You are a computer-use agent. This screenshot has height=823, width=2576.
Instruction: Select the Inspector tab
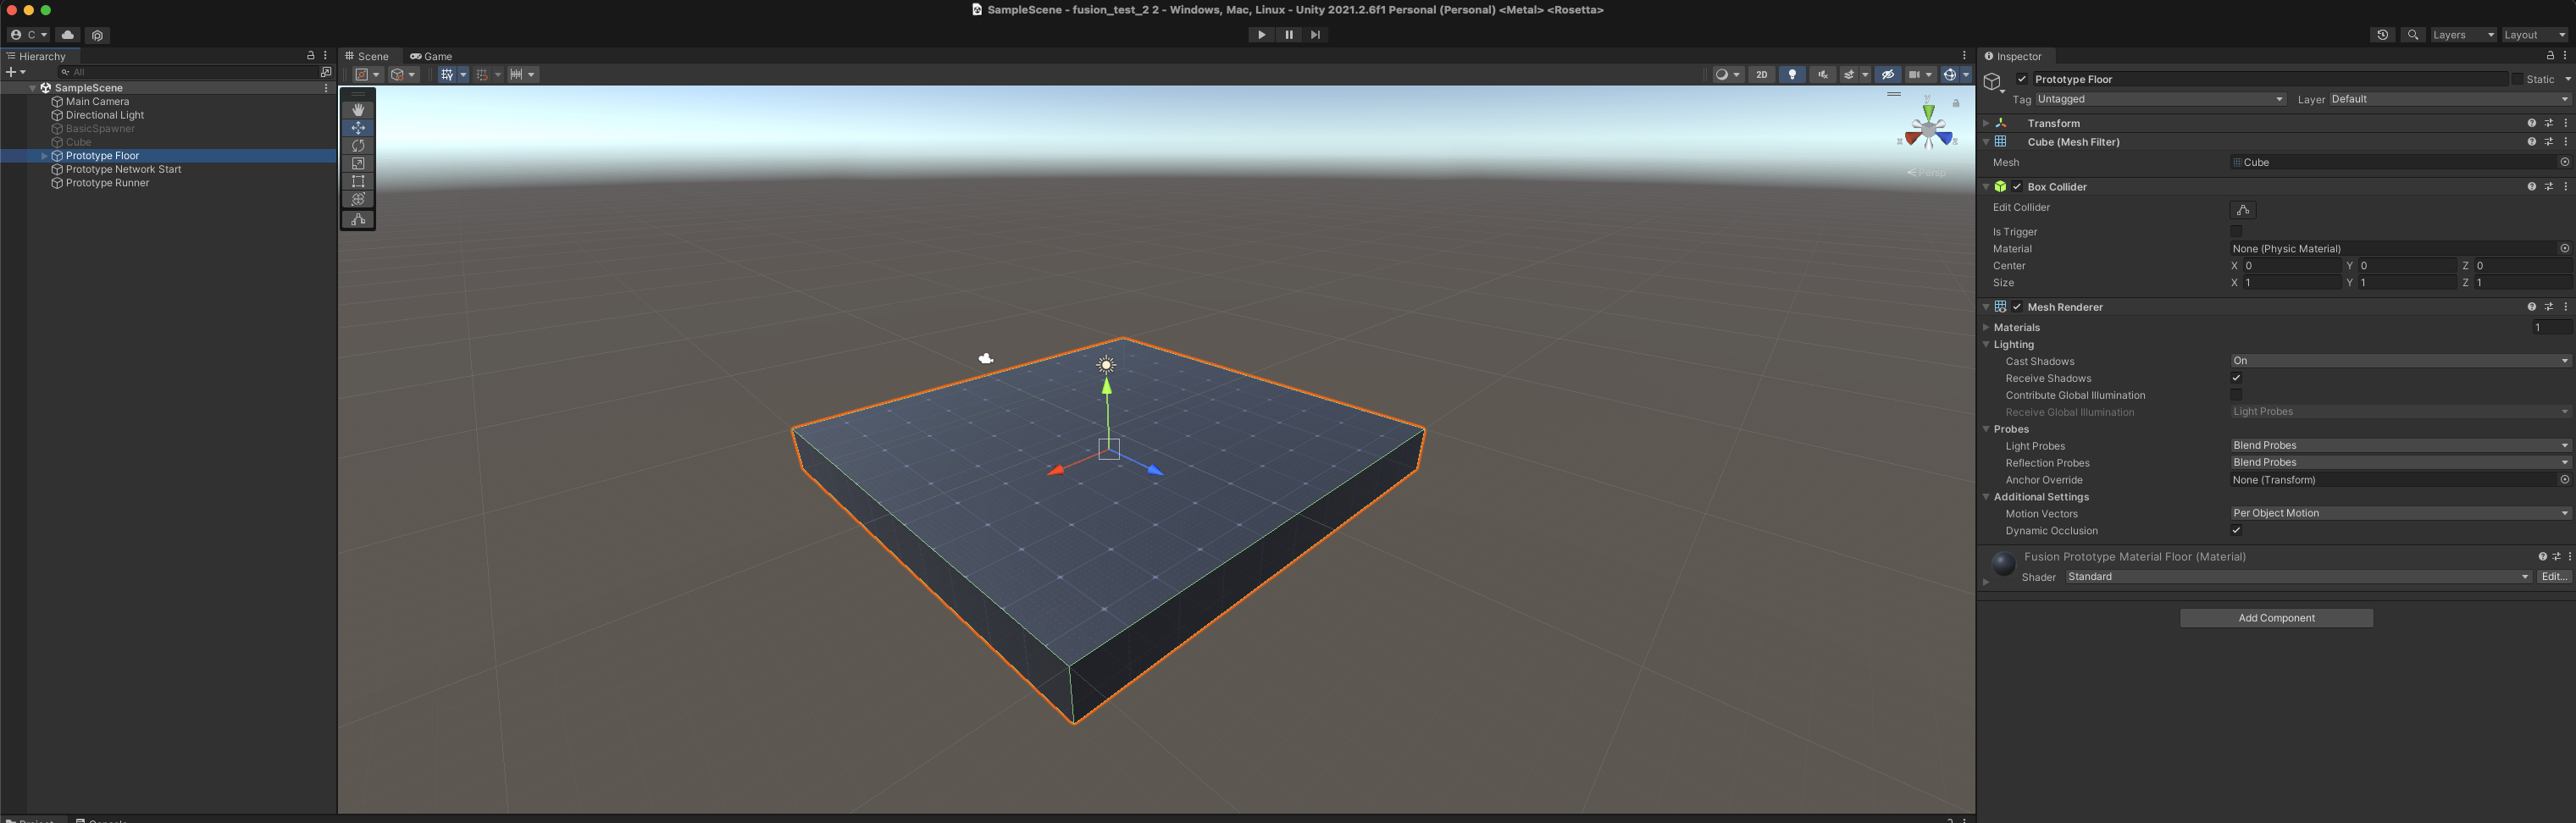(2014, 56)
